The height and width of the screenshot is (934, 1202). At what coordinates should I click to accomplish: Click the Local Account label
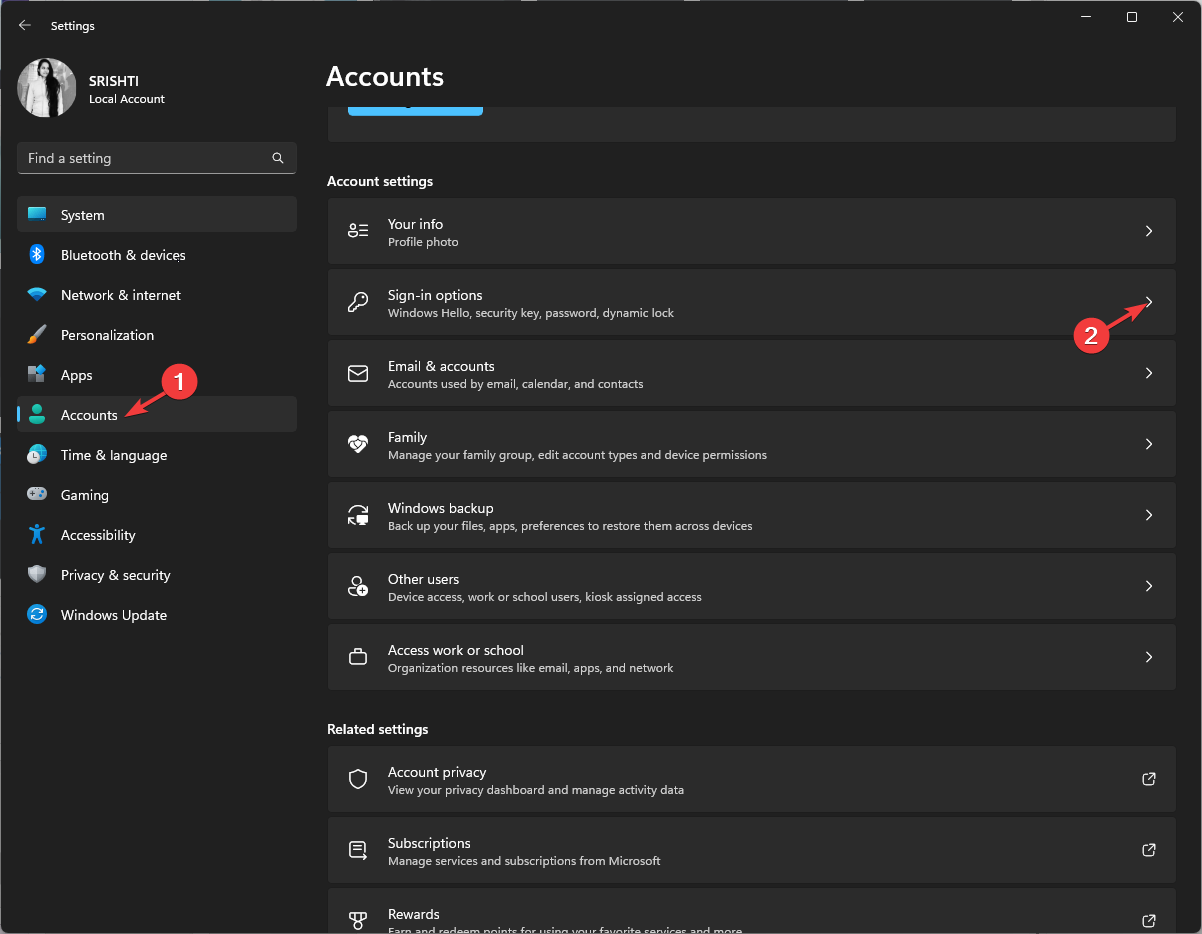pyautogui.click(x=127, y=99)
